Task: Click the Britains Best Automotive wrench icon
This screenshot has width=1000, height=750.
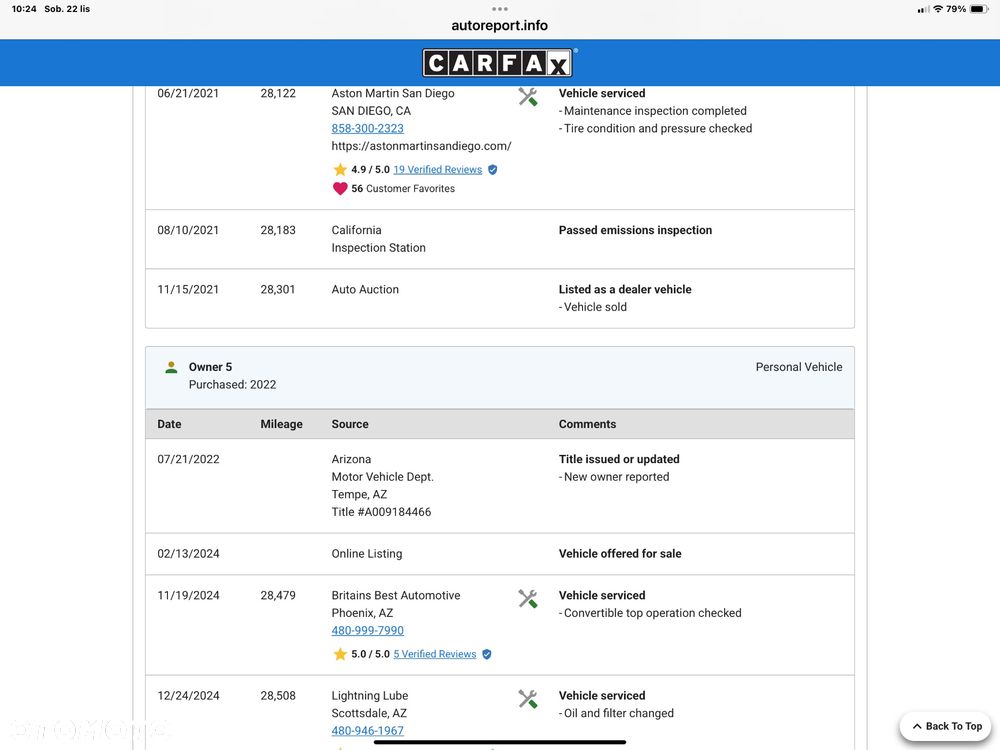Action: click(x=528, y=599)
